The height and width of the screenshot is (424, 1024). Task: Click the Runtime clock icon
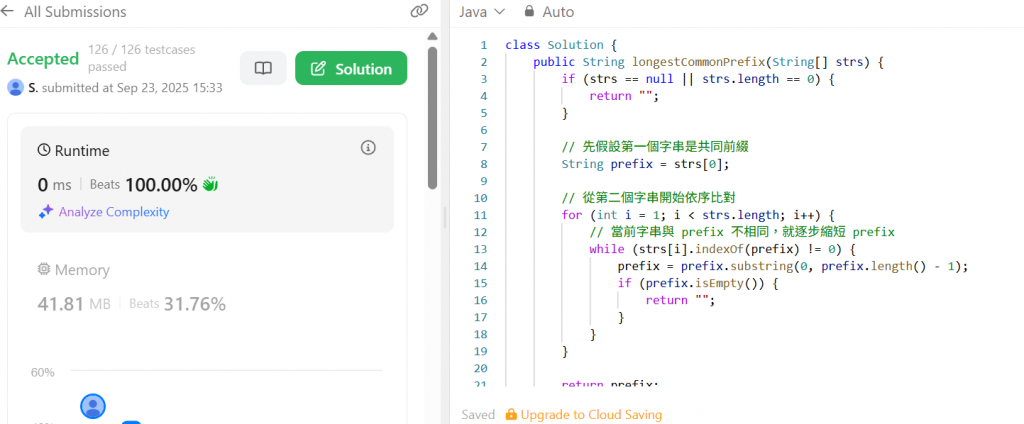tap(44, 151)
